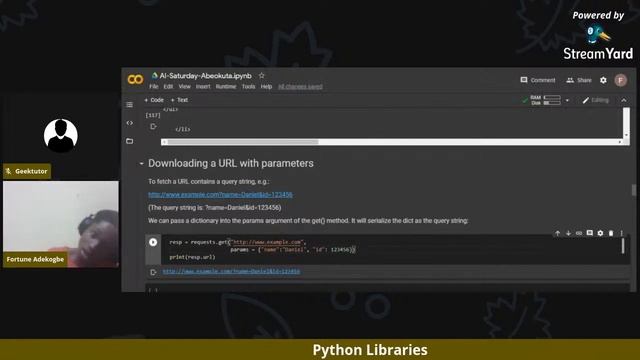The width and height of the screenshot is (640, 360).
Task: Open the table of contents sidebar icon
Action: (x=129, y=105)
